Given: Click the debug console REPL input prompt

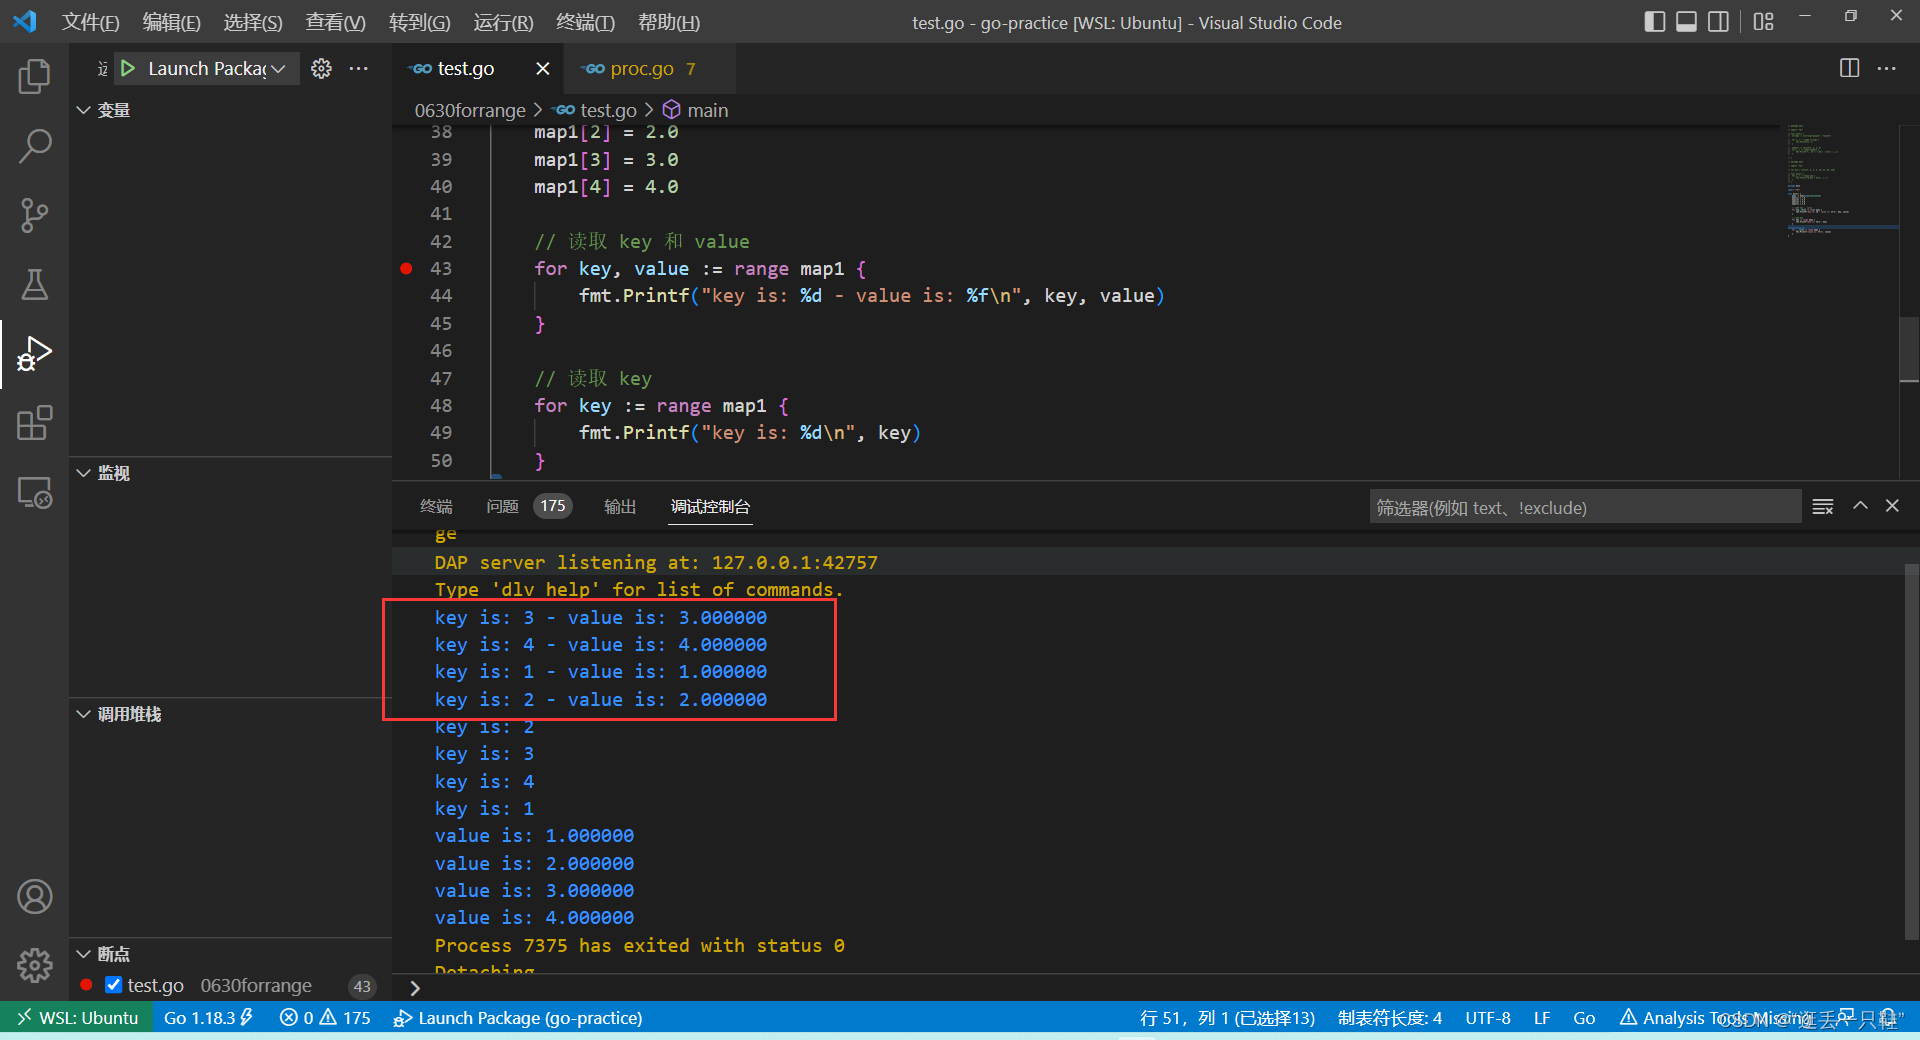Looking at the screenshot, I should [x=1155, y=988].
